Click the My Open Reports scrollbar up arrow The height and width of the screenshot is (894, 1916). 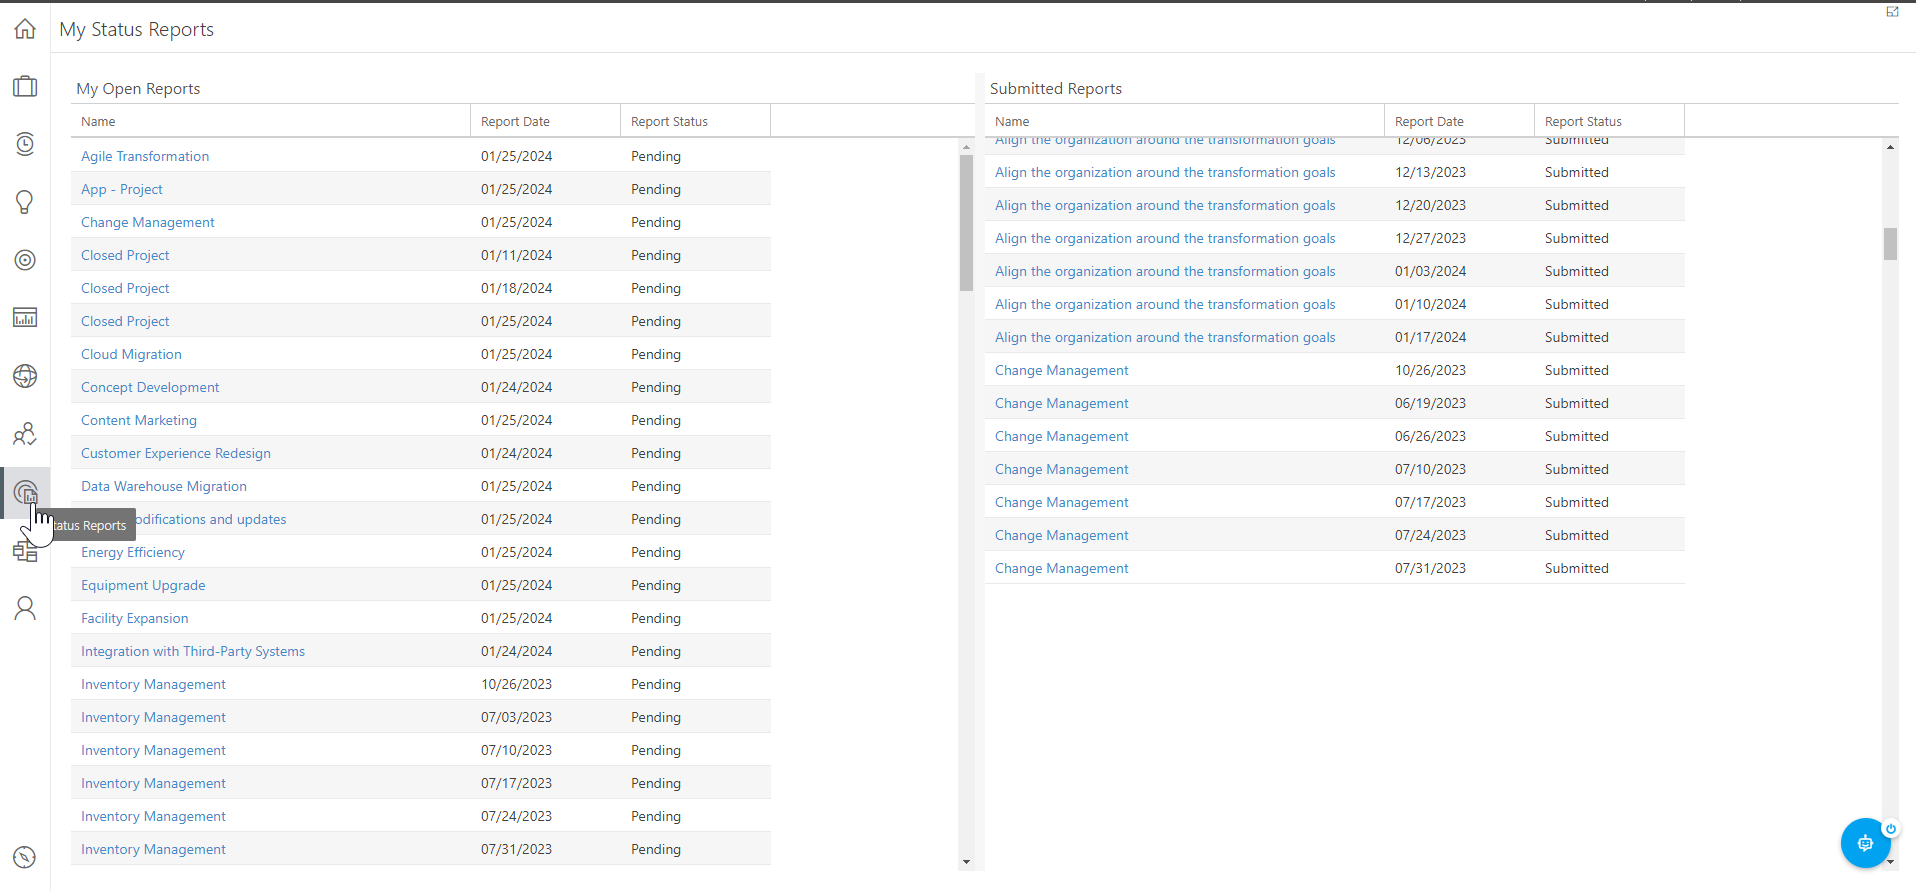click(x=966, y=147)
